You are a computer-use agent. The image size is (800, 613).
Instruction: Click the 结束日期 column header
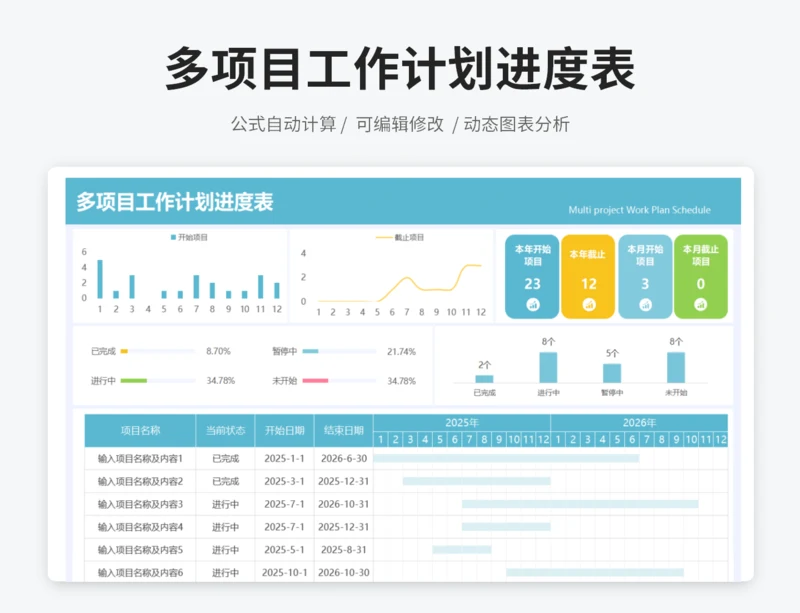pyautogui.click(x=343, y=431)
